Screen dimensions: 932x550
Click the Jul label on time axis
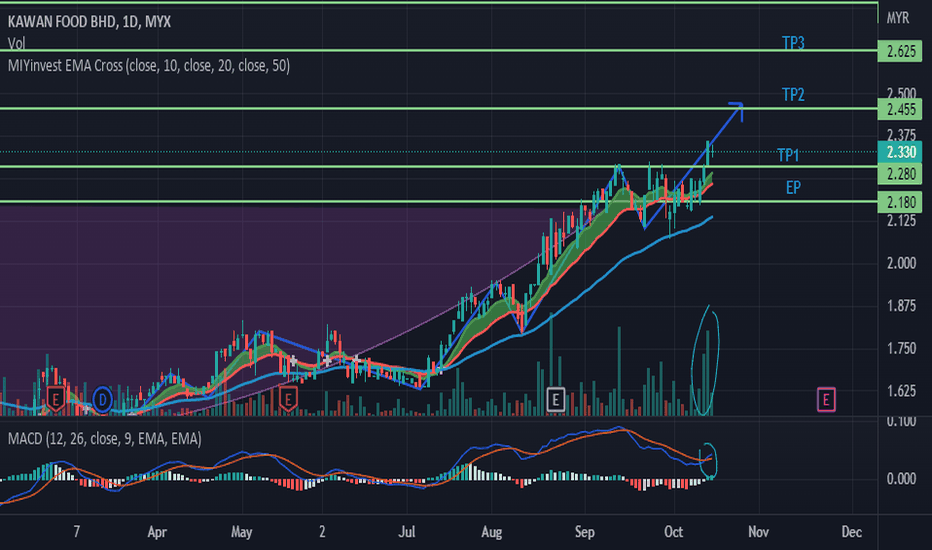point(407,532)
